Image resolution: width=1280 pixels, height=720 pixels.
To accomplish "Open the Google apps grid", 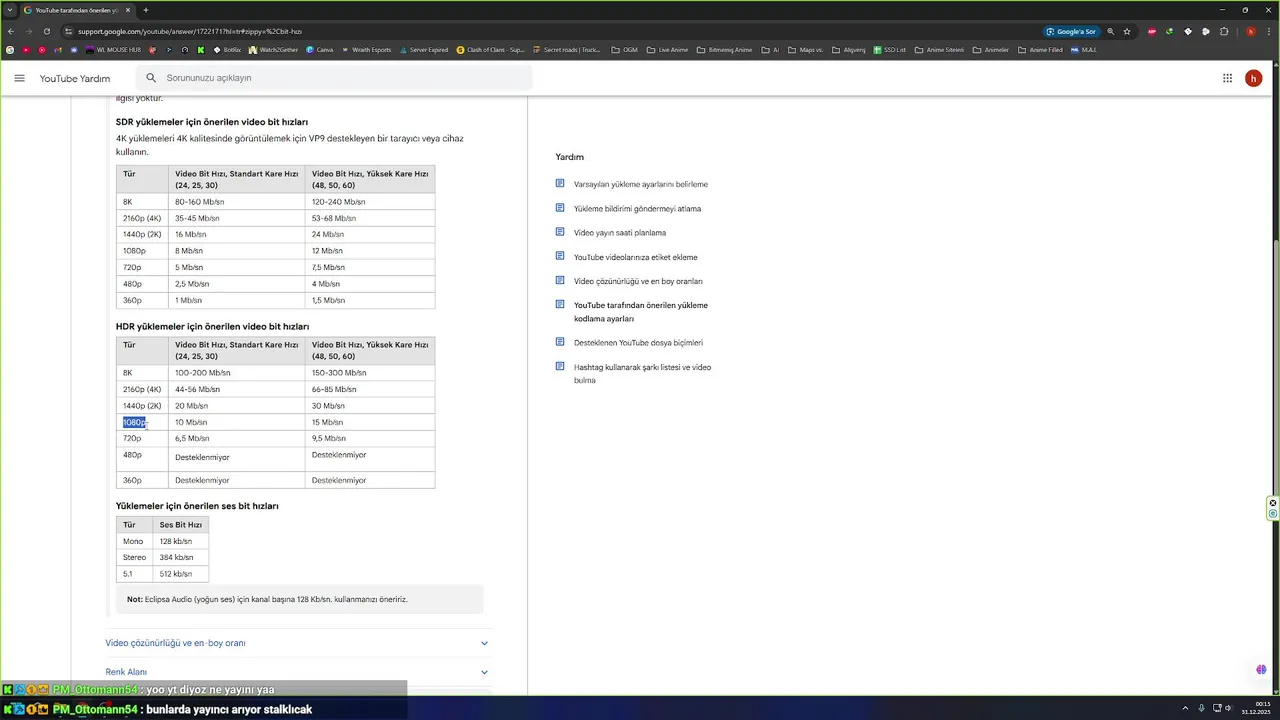I will (x=1227, y=78).
